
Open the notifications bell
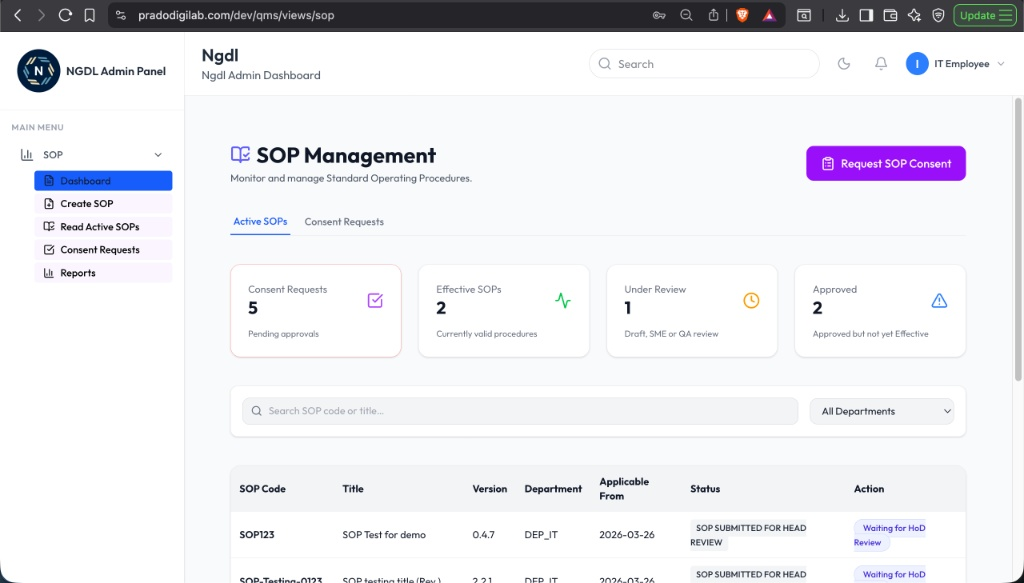pos(880,63)
